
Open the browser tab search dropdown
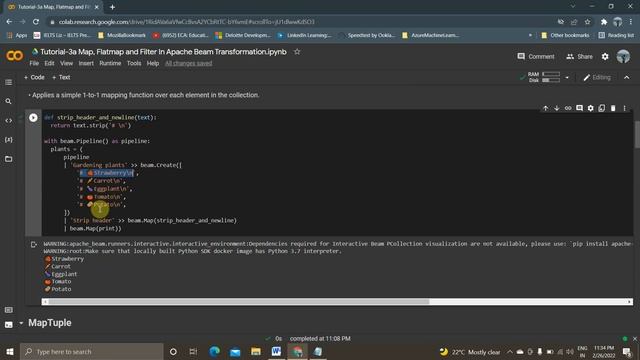(573, 7)
